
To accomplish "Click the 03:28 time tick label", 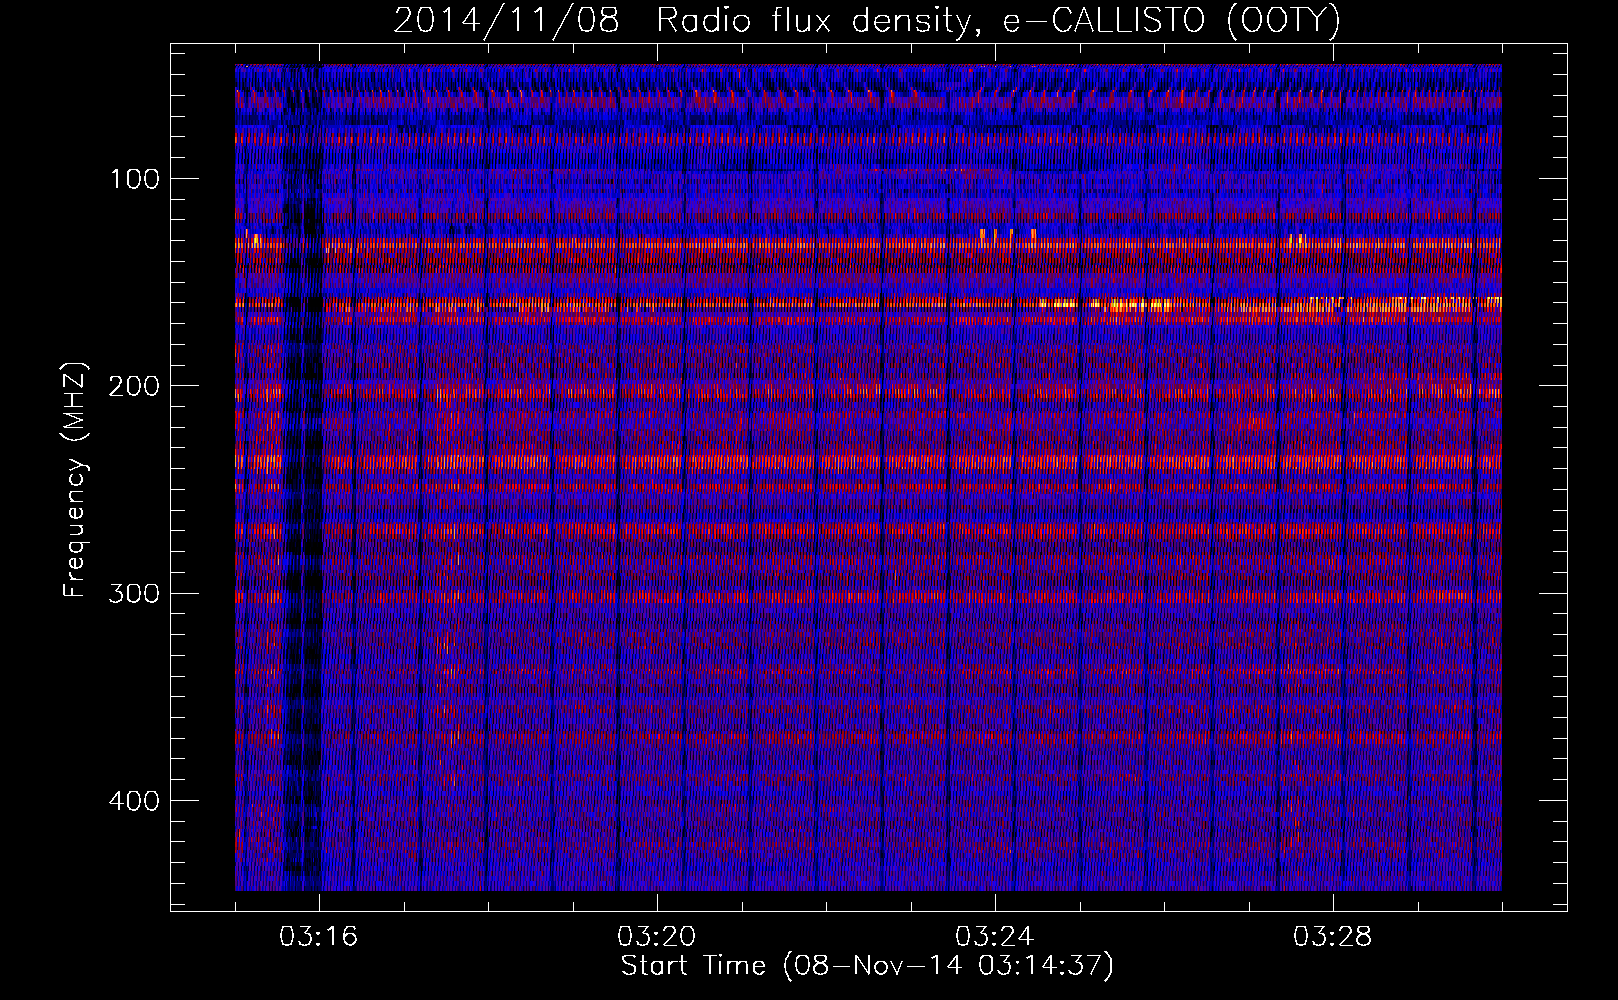I will (x=1333, y=937).
